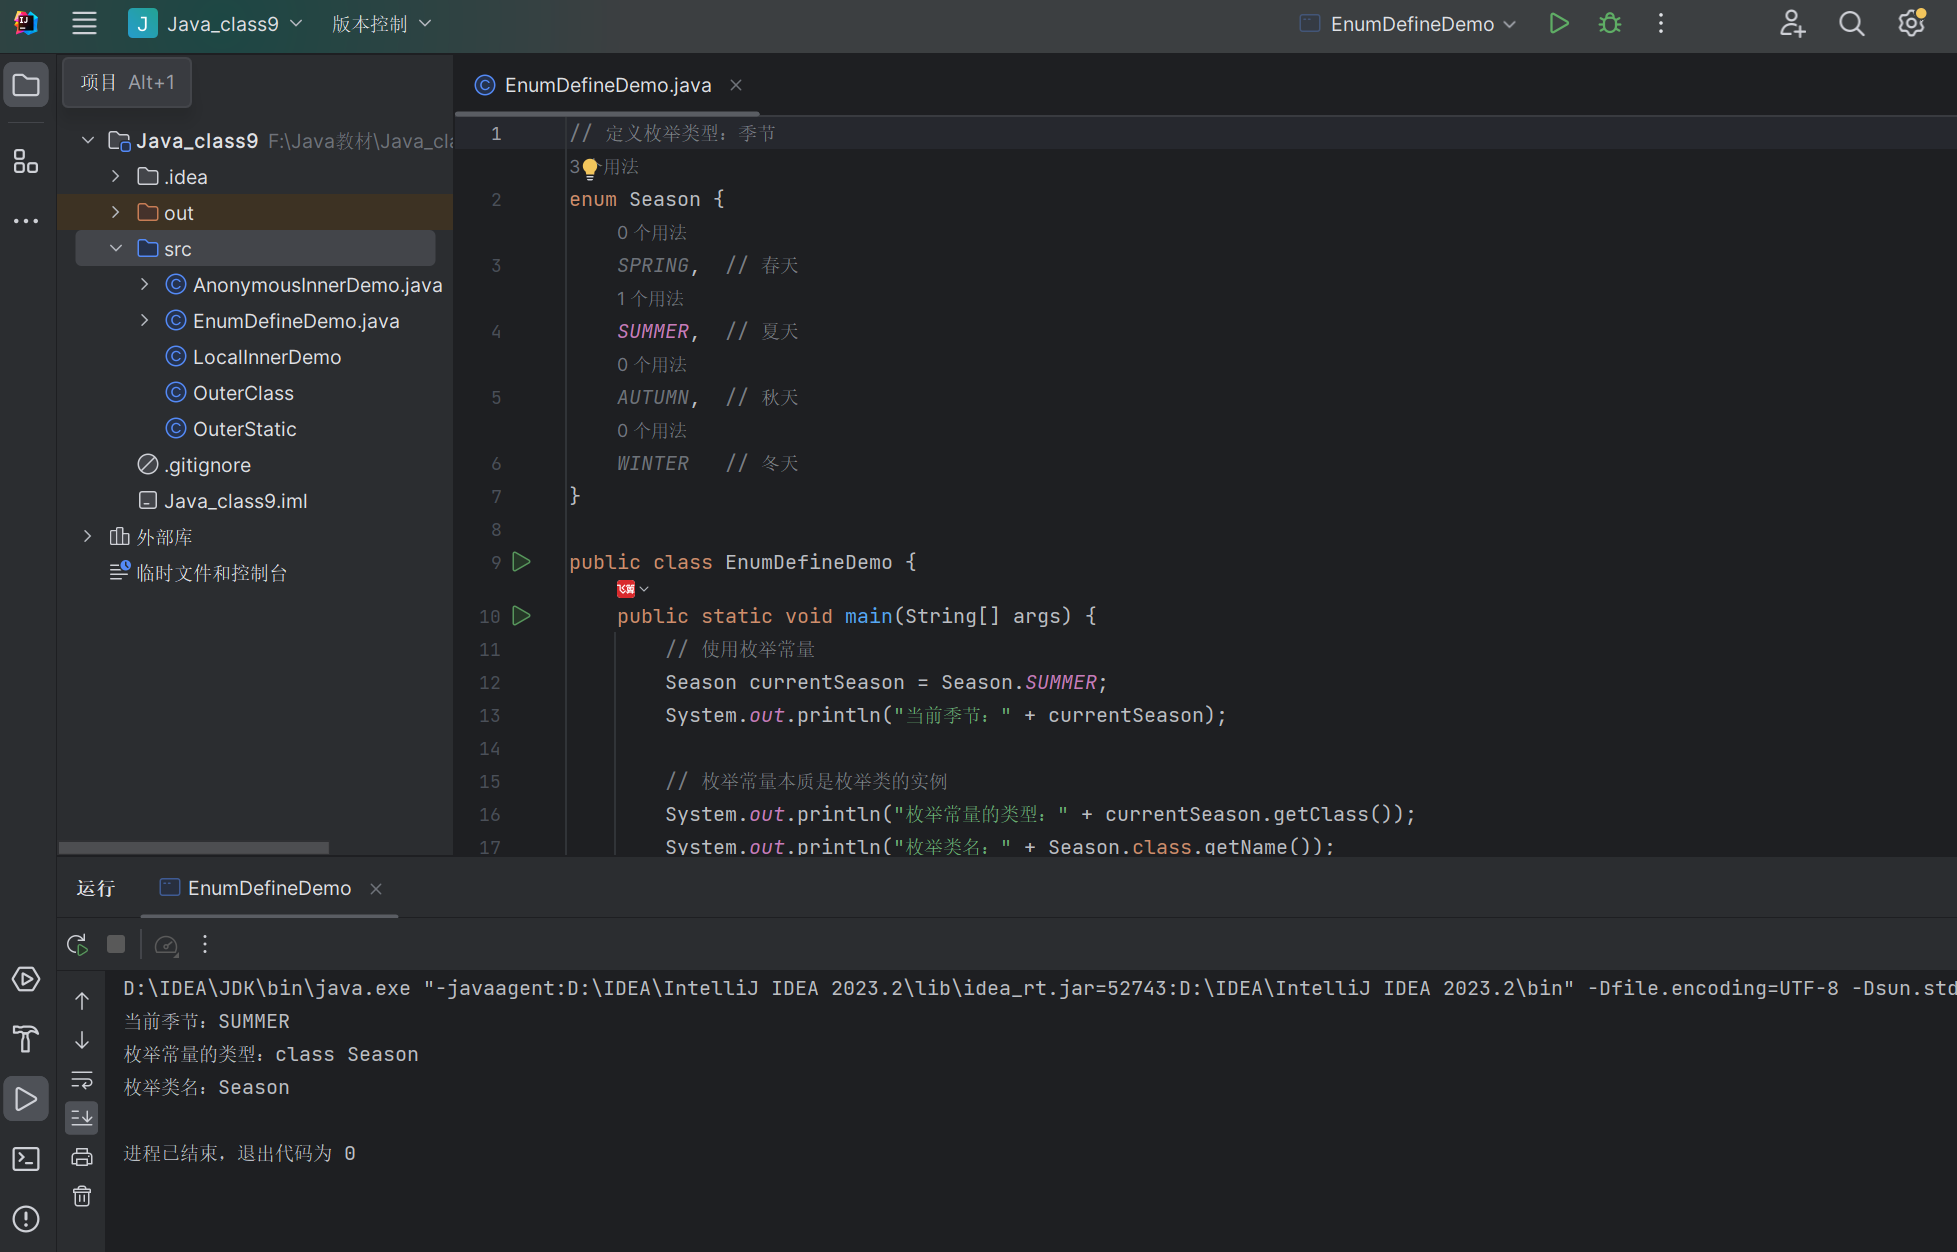Open the Structure tool window icon

click(26, 161)
